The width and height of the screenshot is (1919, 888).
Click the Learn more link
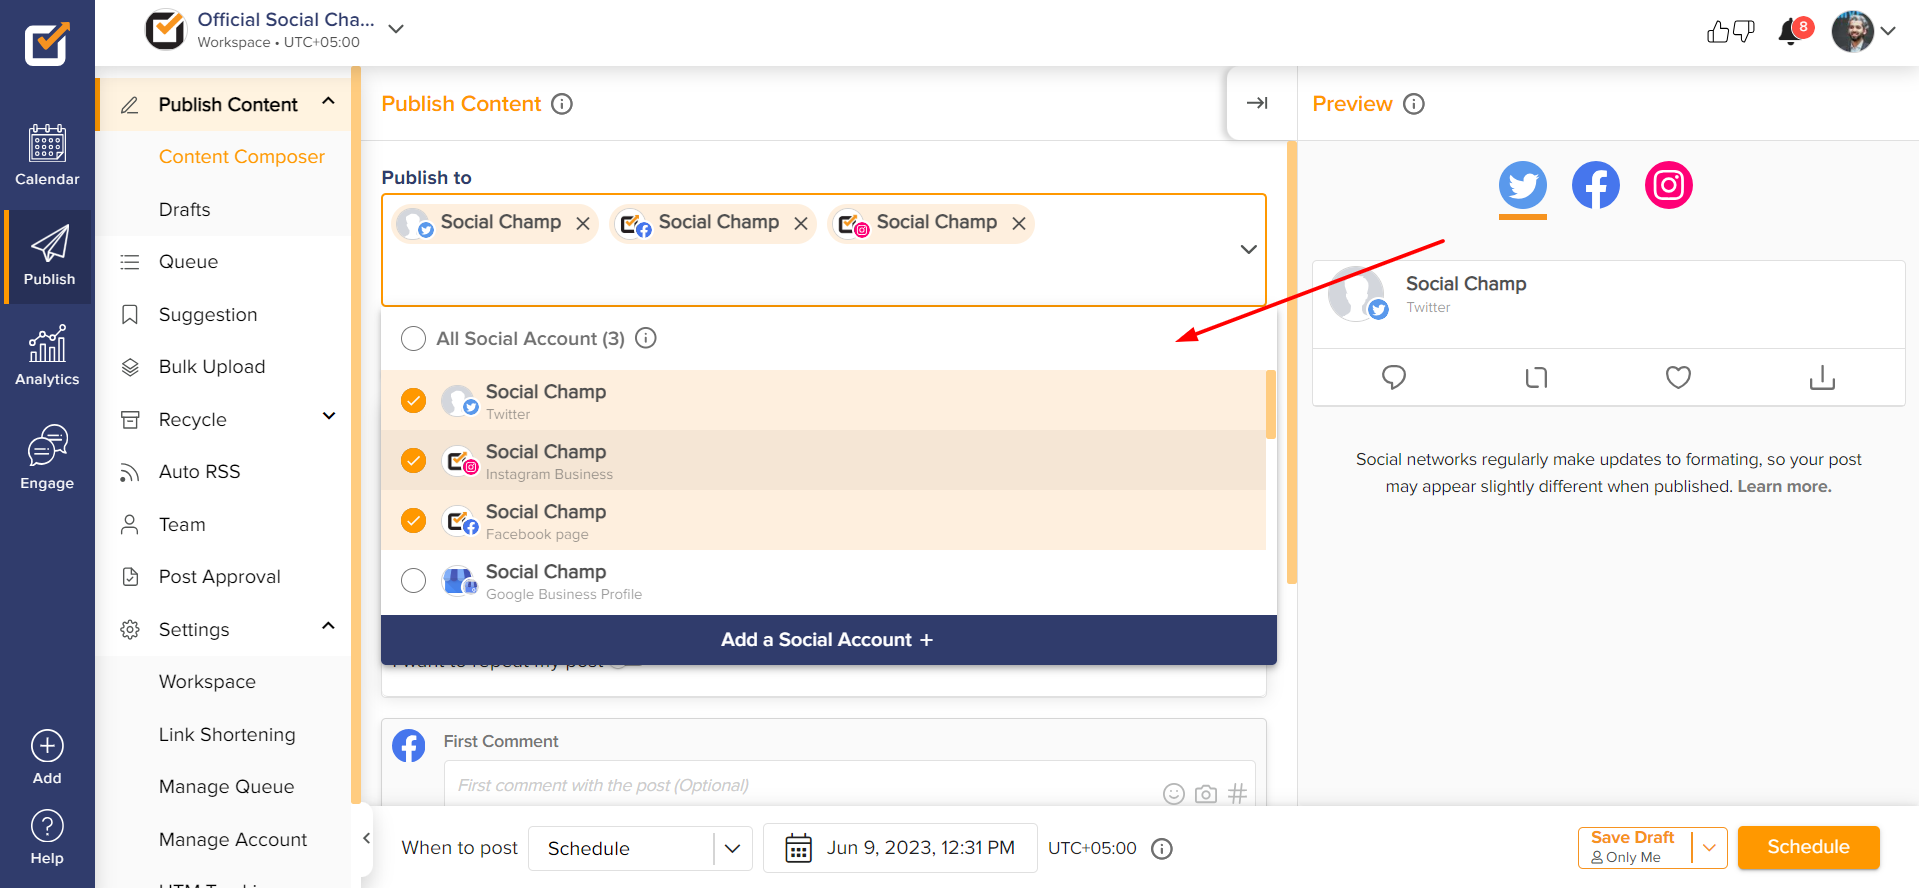[1784, 486]
